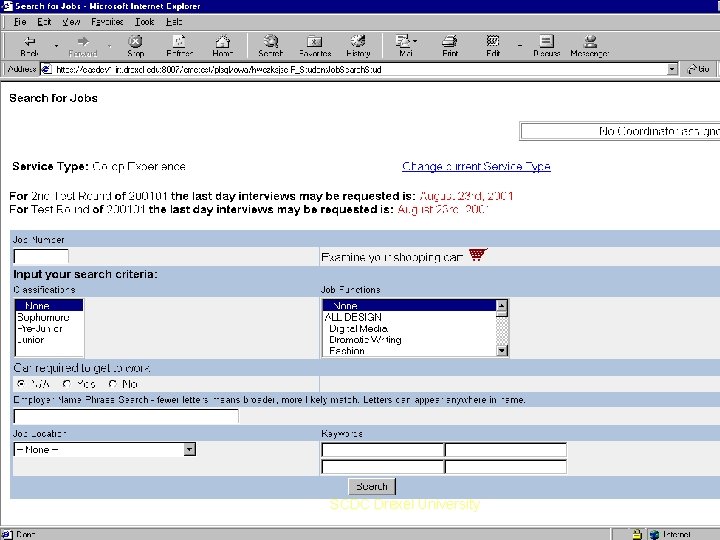Select Sophomore in Classifications list
720x540 pixels.
coord(49,317)
